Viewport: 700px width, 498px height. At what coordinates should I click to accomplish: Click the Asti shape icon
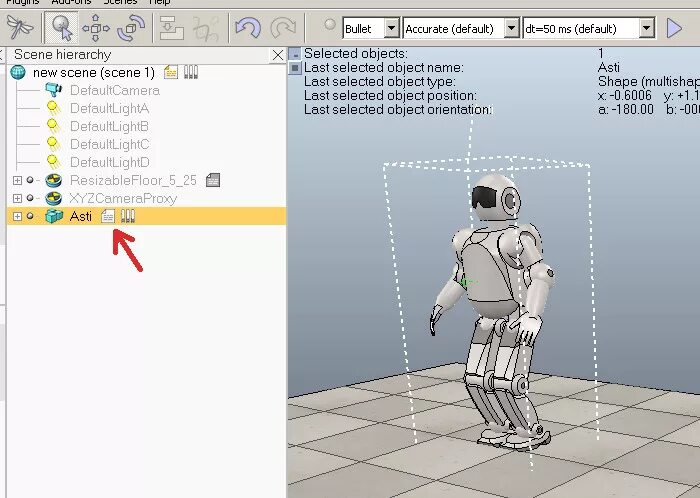click(54, 216)
